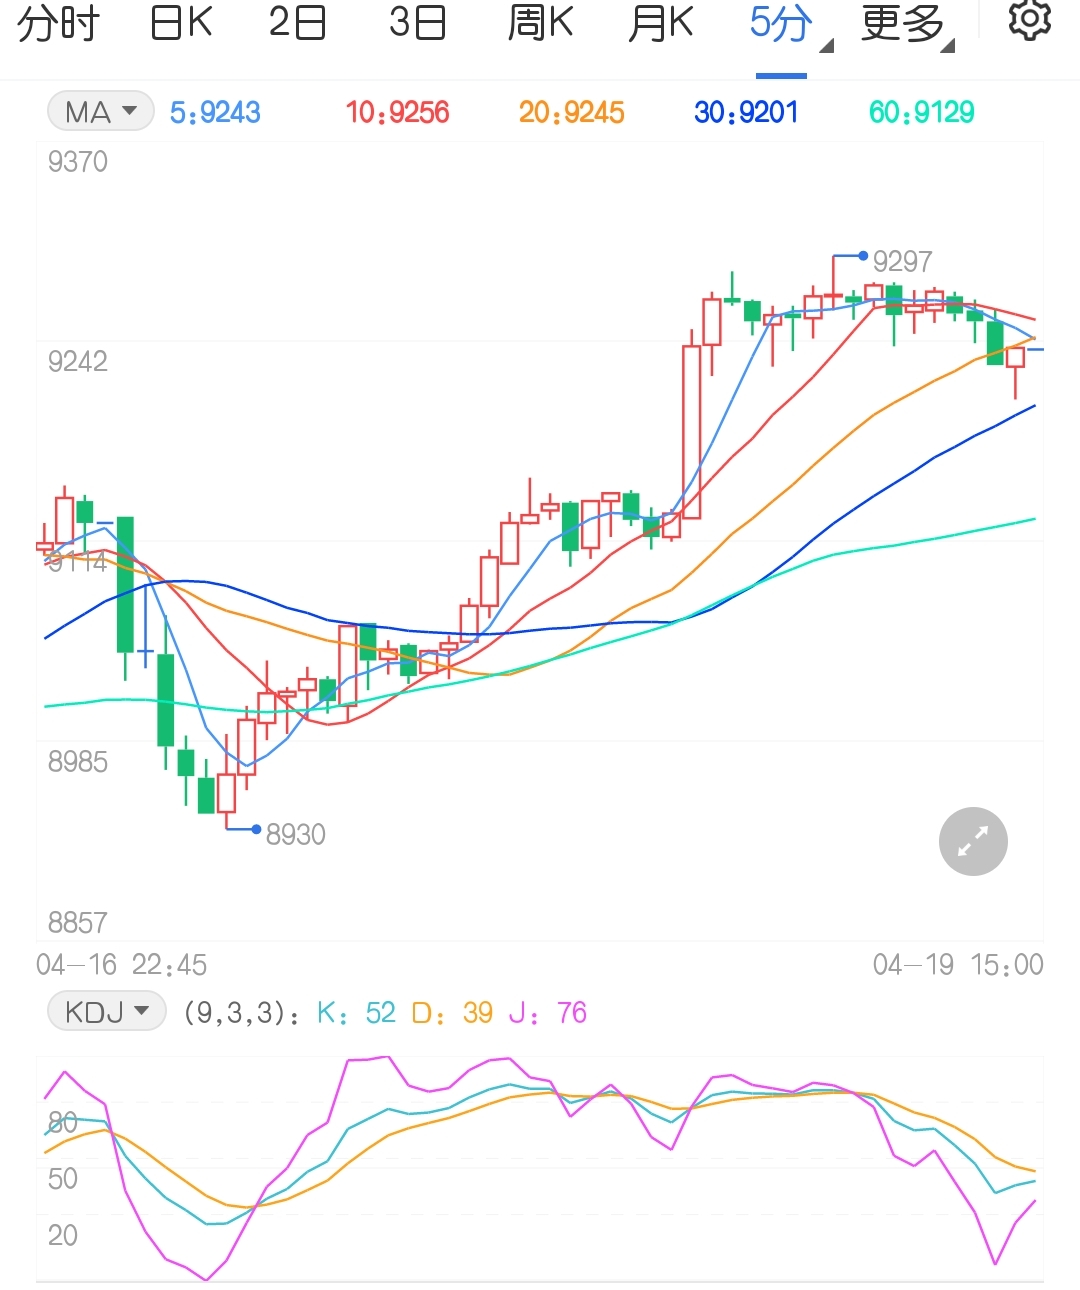The height and width of the screenshot is (1290, 1080).
Task: Open the MA indicator dropdown
Action: [x=100, y=111]
